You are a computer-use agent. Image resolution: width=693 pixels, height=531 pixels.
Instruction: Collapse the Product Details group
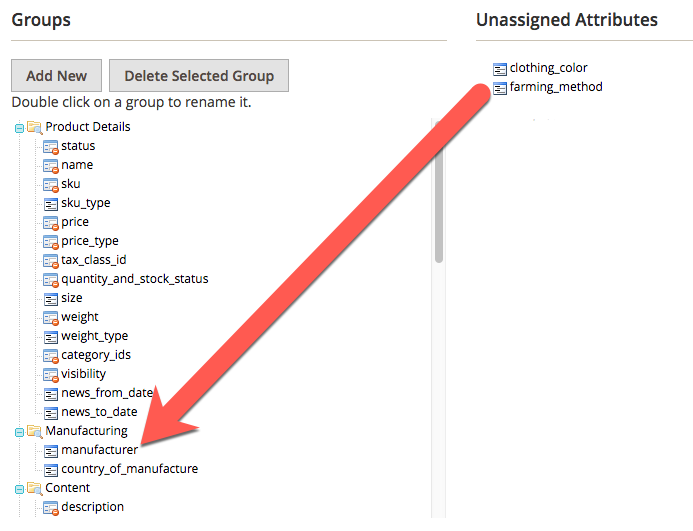click(19, 127)
